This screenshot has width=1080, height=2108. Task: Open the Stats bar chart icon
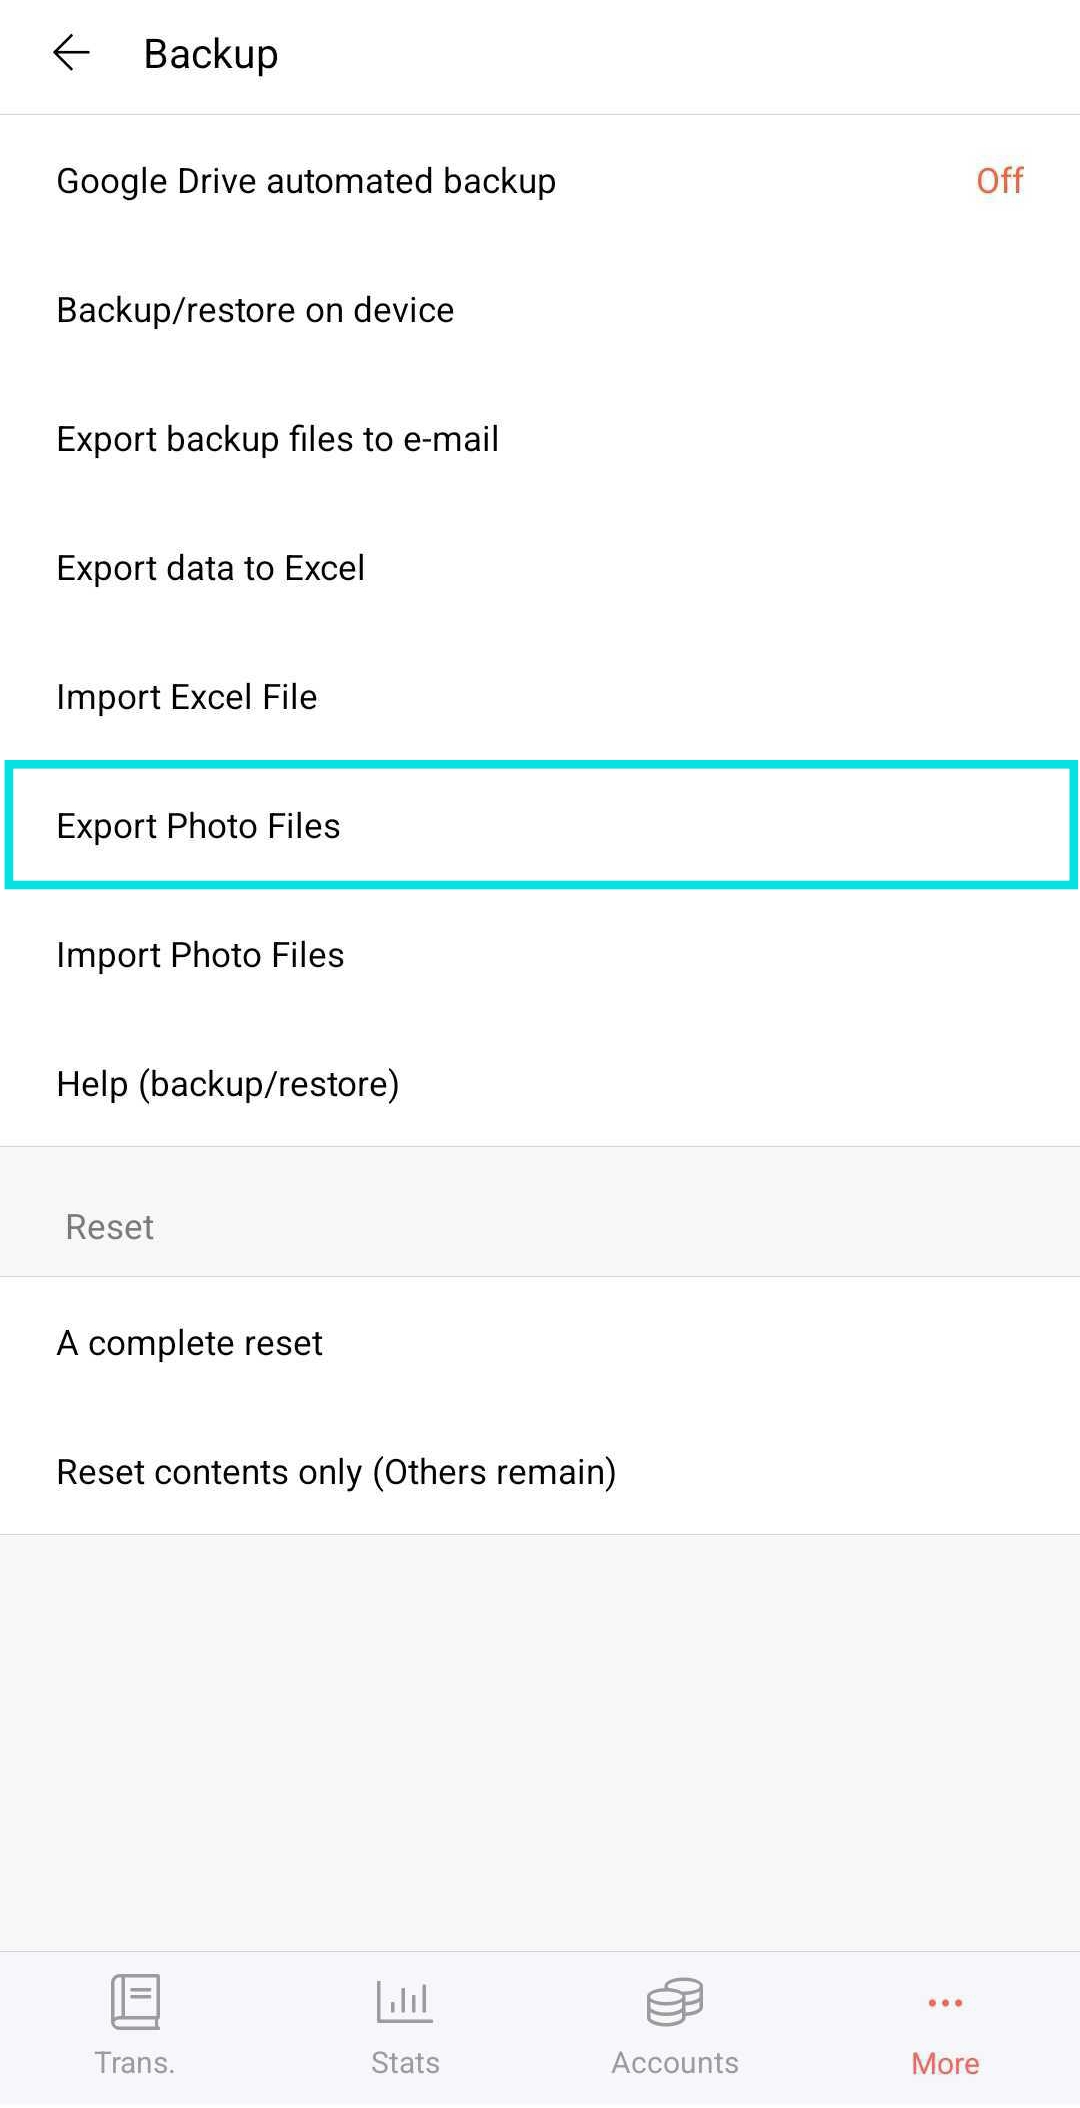click(x=405, y=2001)
